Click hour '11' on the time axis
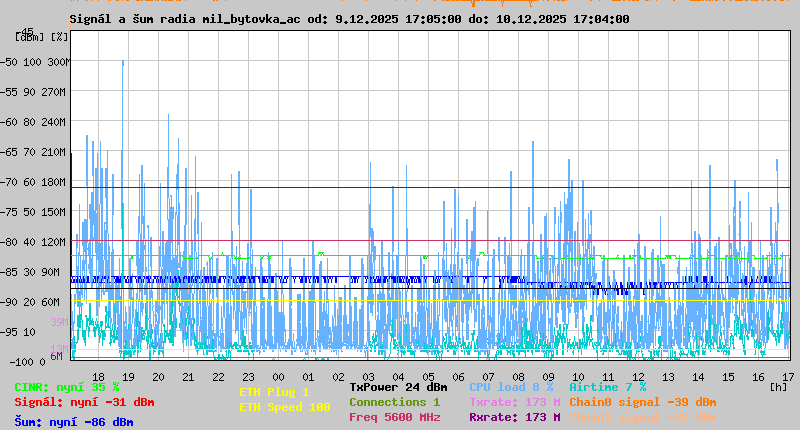Image resolution: width=800 pixels, height=430 pixels. coord(609,377)
